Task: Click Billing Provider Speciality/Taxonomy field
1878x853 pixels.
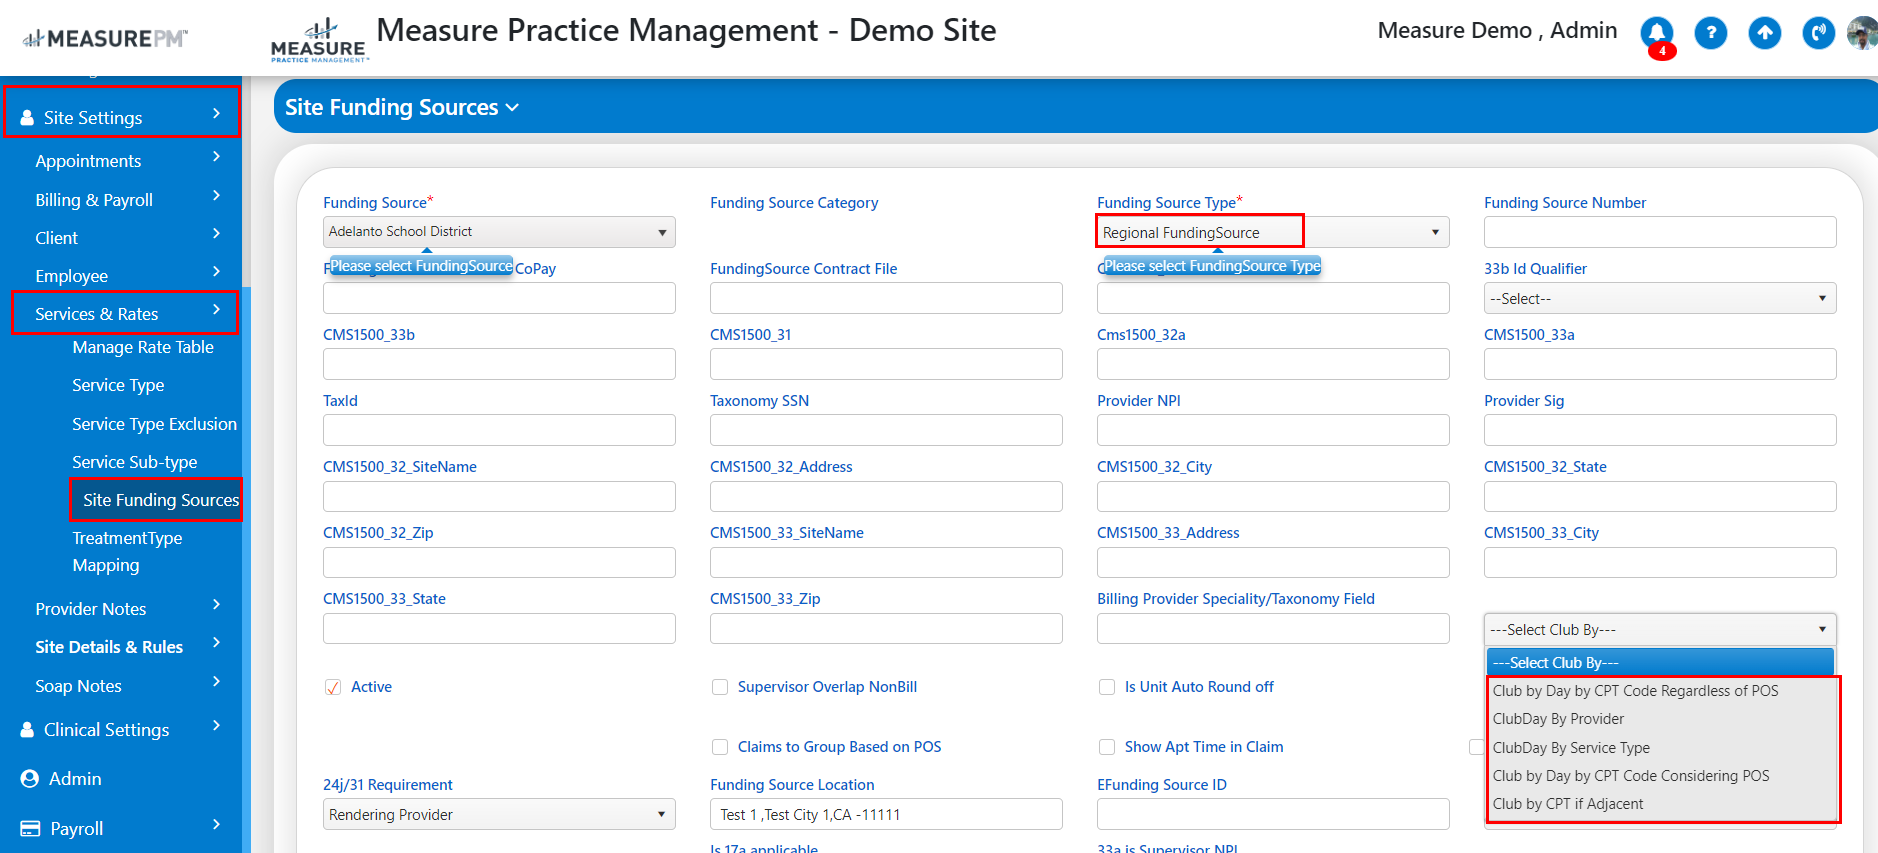Action: pyautogui.click(x=1273, y=628)
